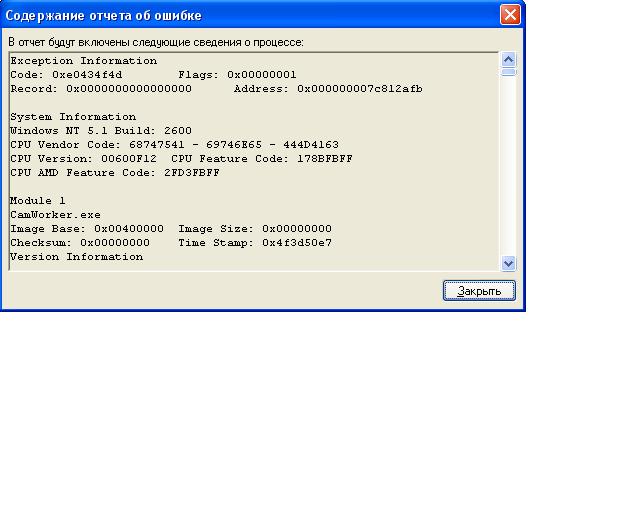Click the scrollbar up arrow
640x512 pixels.
tap(508, 60)
